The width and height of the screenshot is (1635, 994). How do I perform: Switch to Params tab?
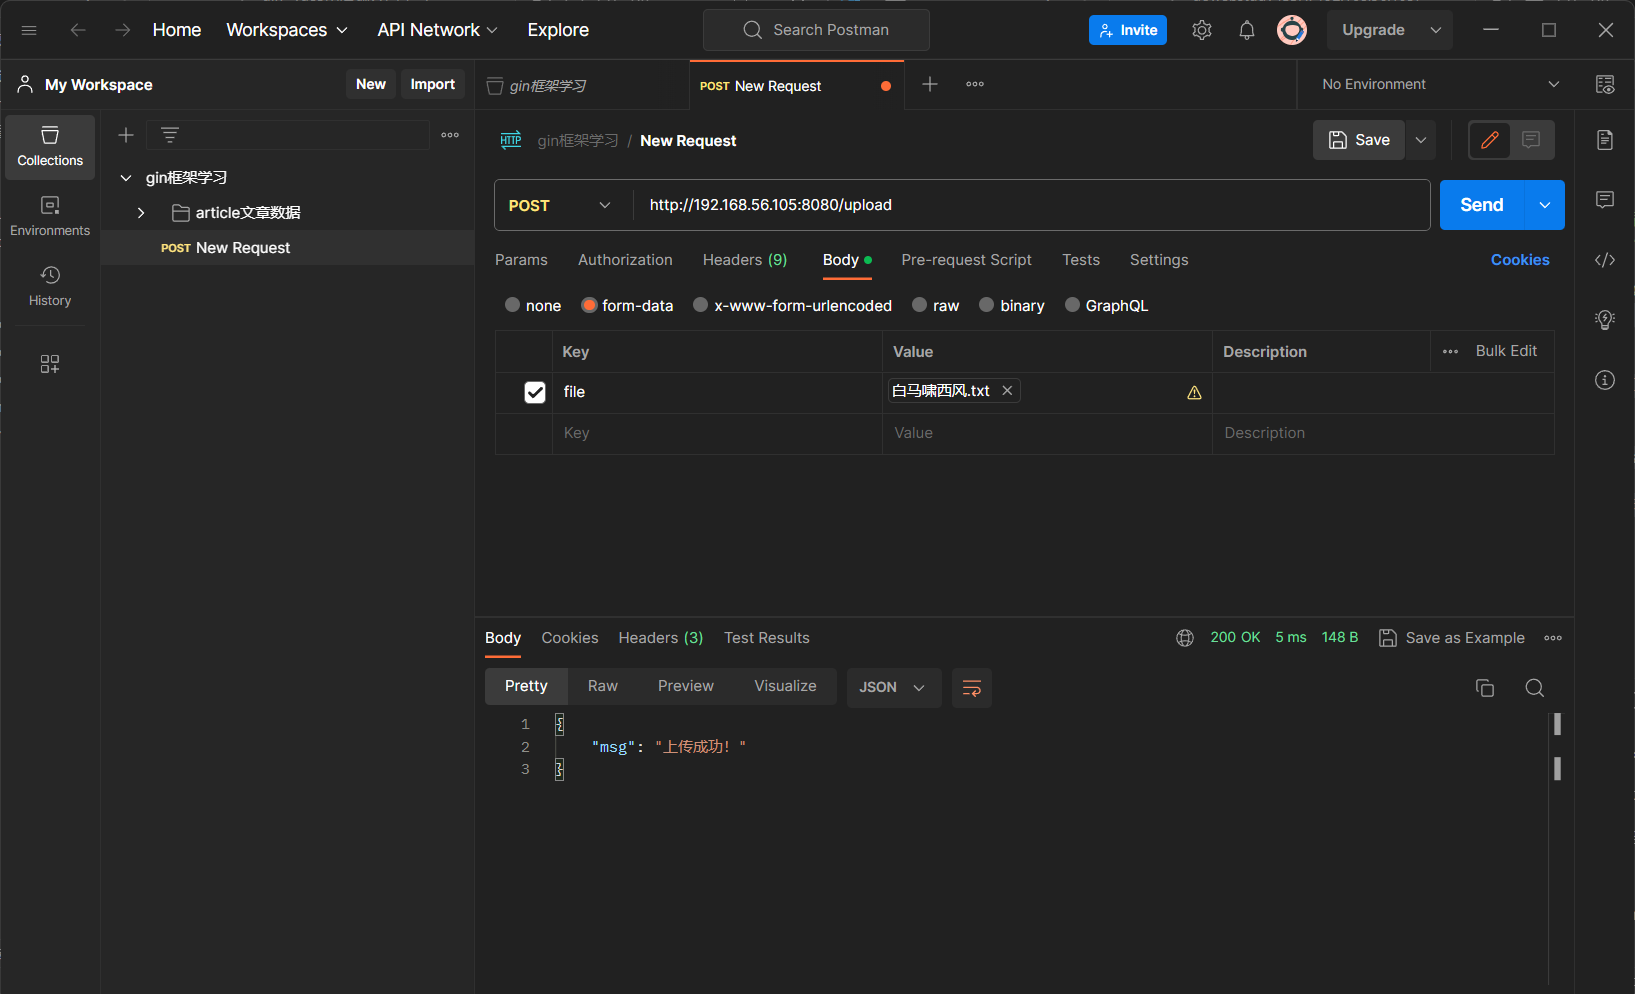point(521,260)
